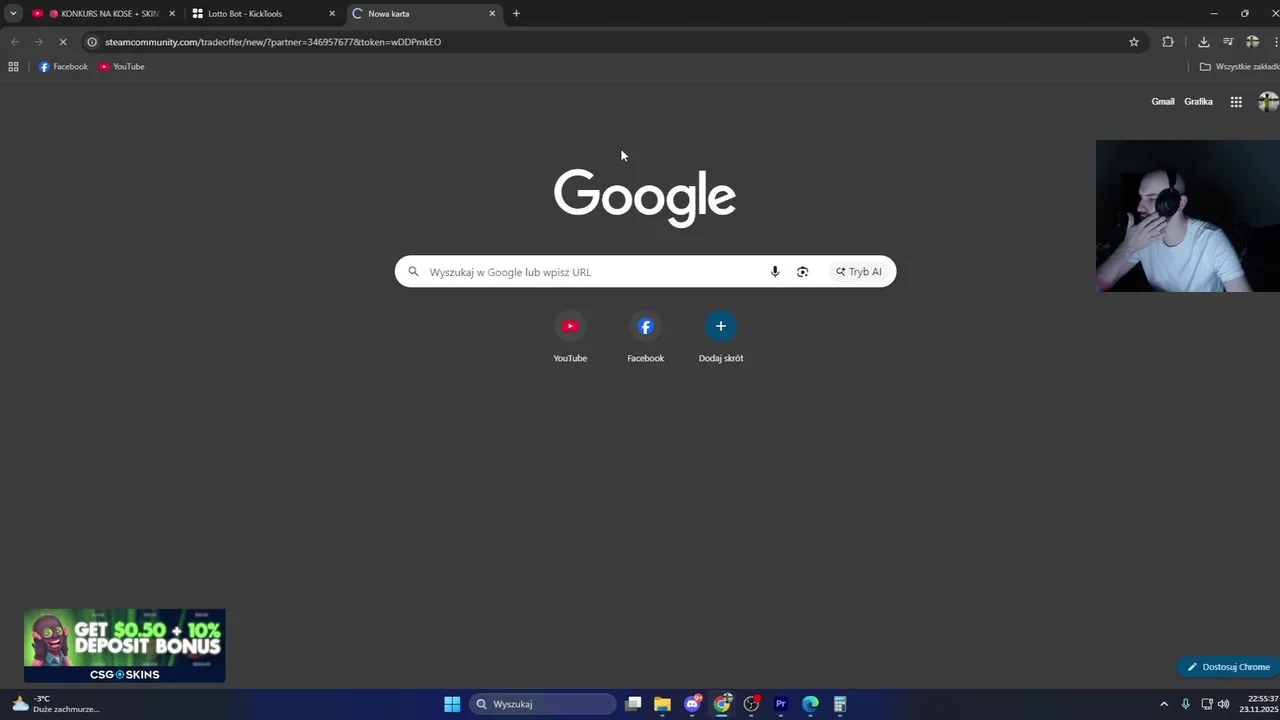Open Premiere Pro from the taskbar
The image size is (1280, 720).
coord(781,704)
